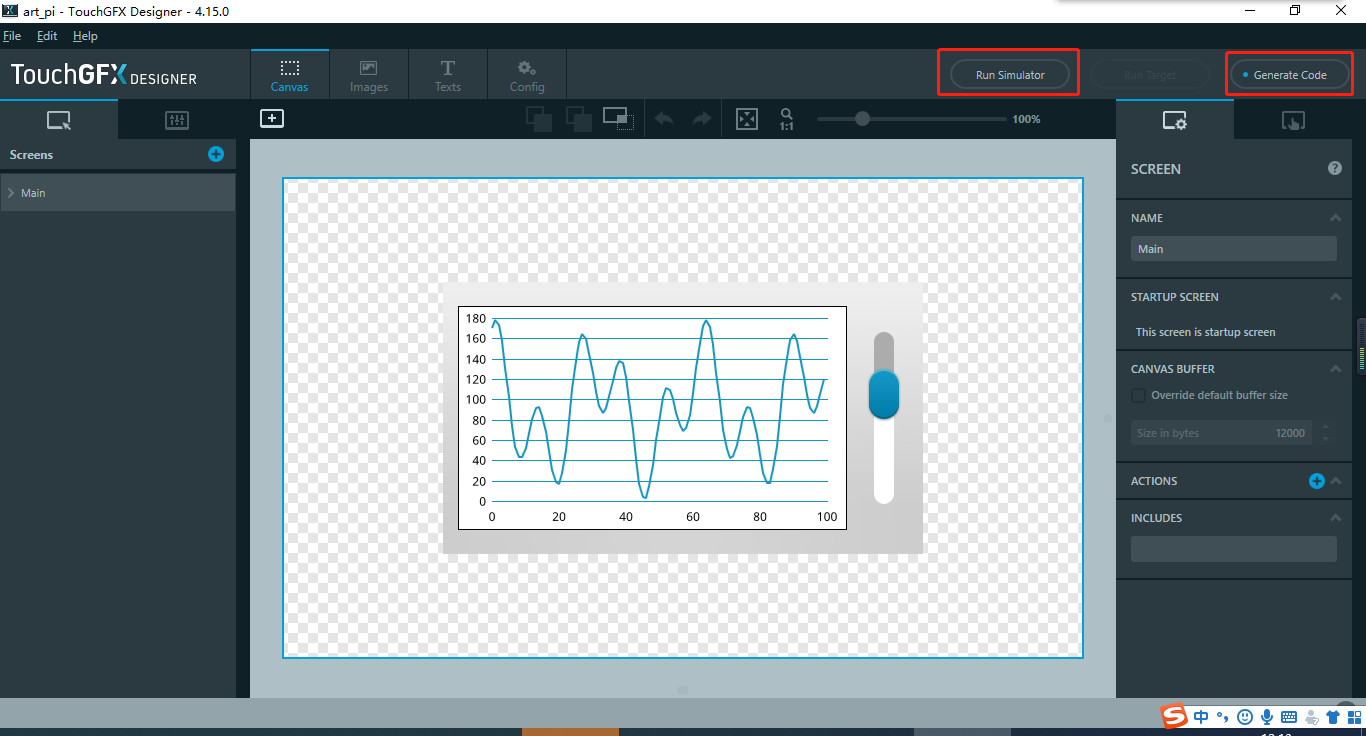
Task: Click the Sogou input method S icon
Action: (x=1173, y=716)
